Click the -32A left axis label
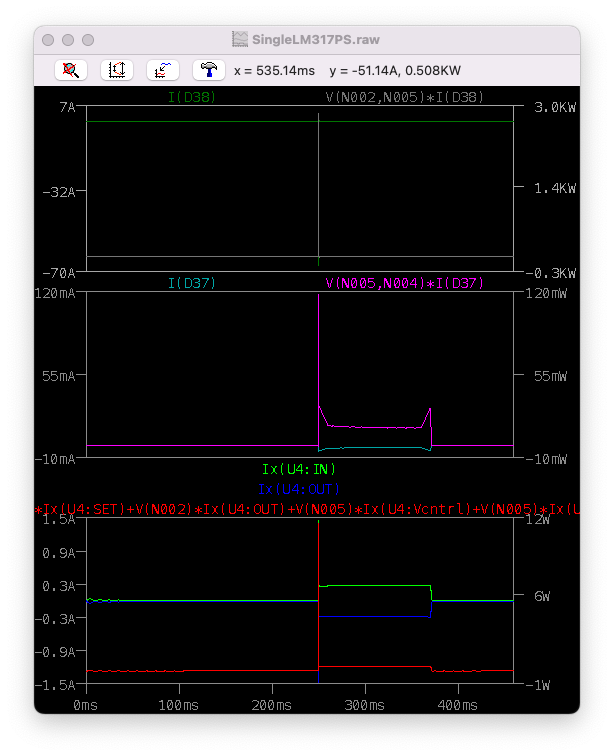The width and height of the screenshot is (614, 756). coord(59,192)
